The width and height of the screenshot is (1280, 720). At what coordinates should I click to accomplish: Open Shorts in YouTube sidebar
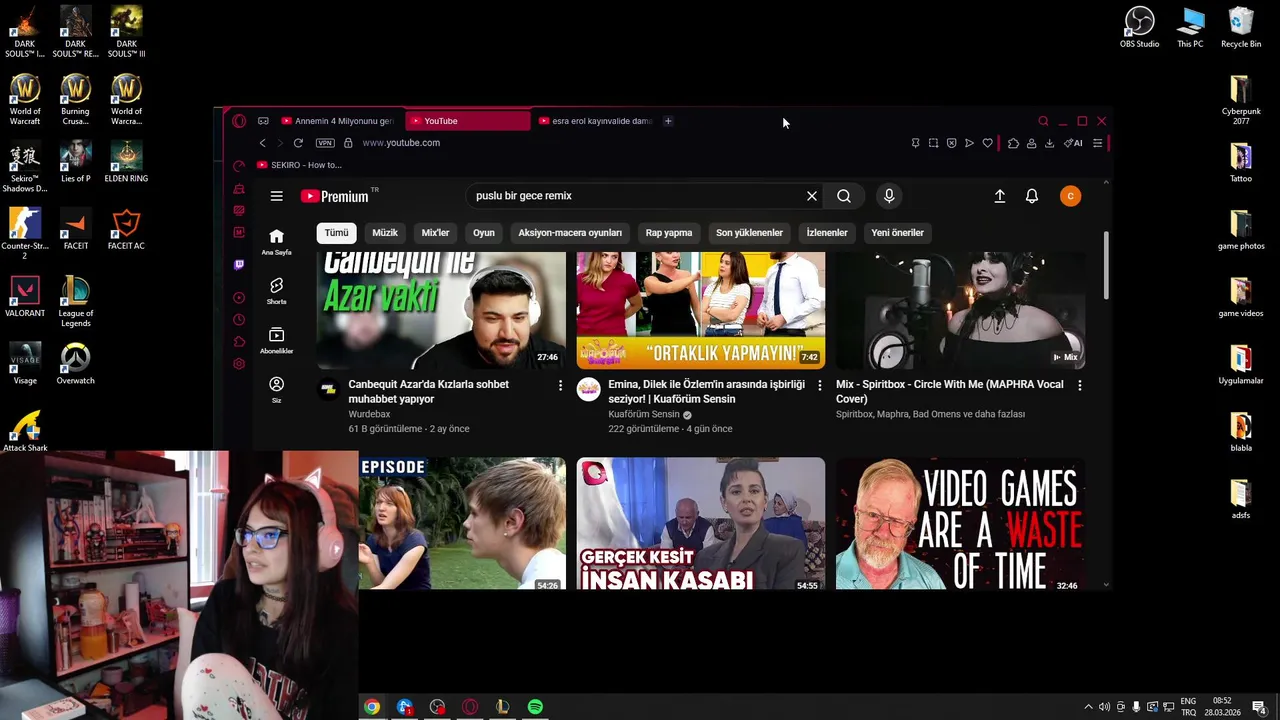[x=277, y=291]
